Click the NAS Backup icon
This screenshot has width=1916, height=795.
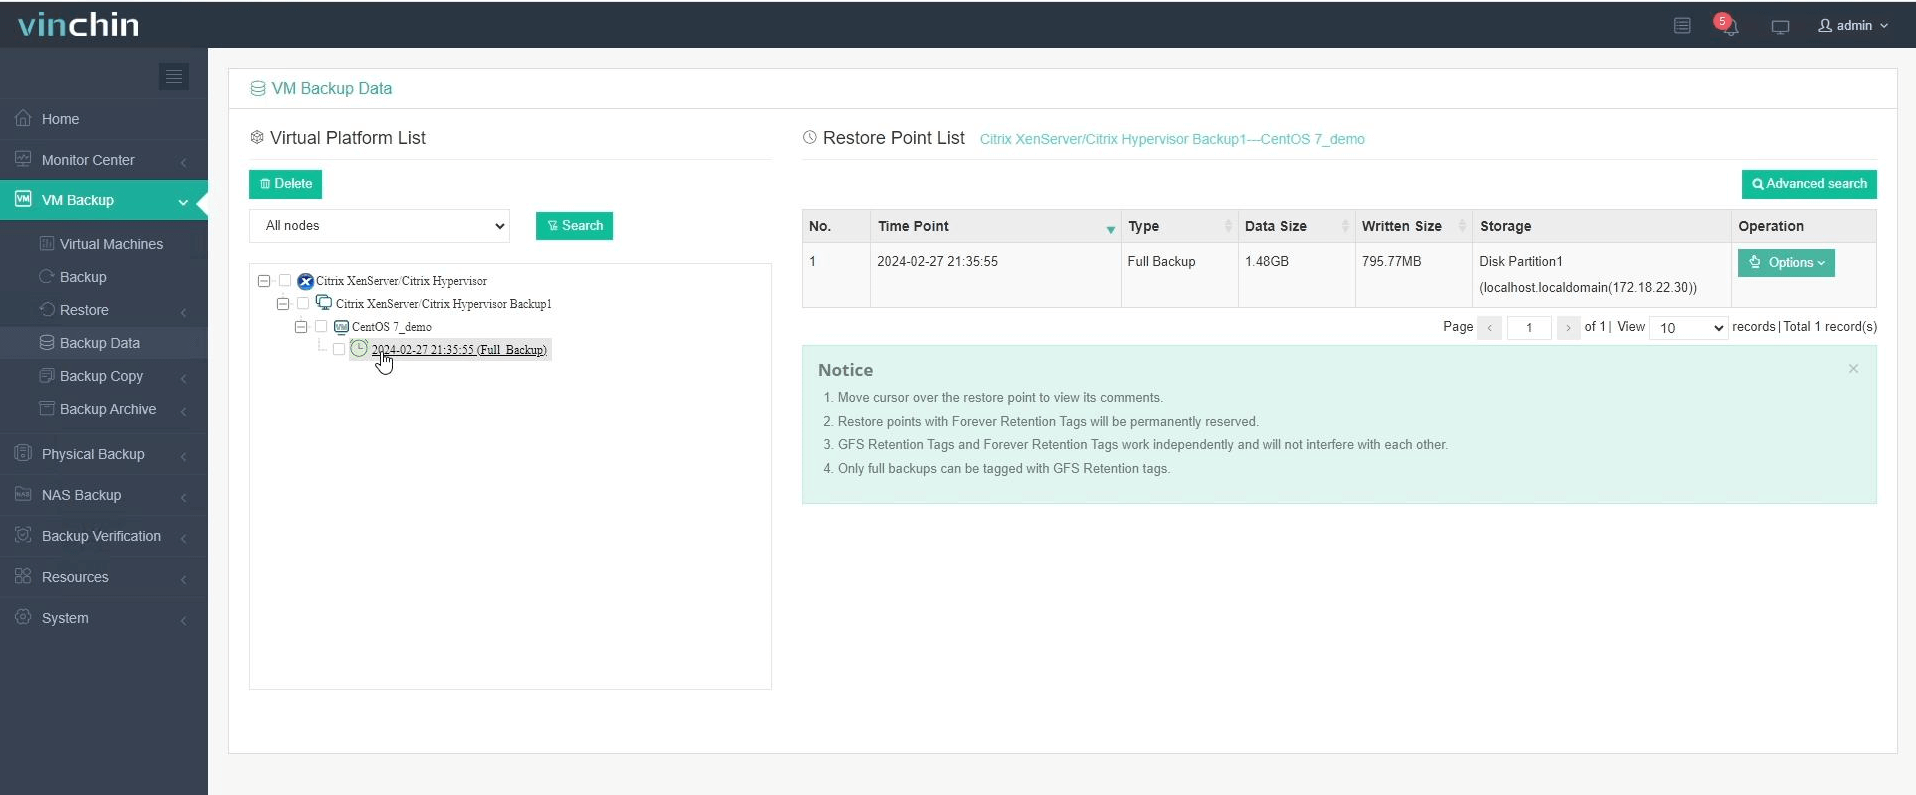(23, 494)
